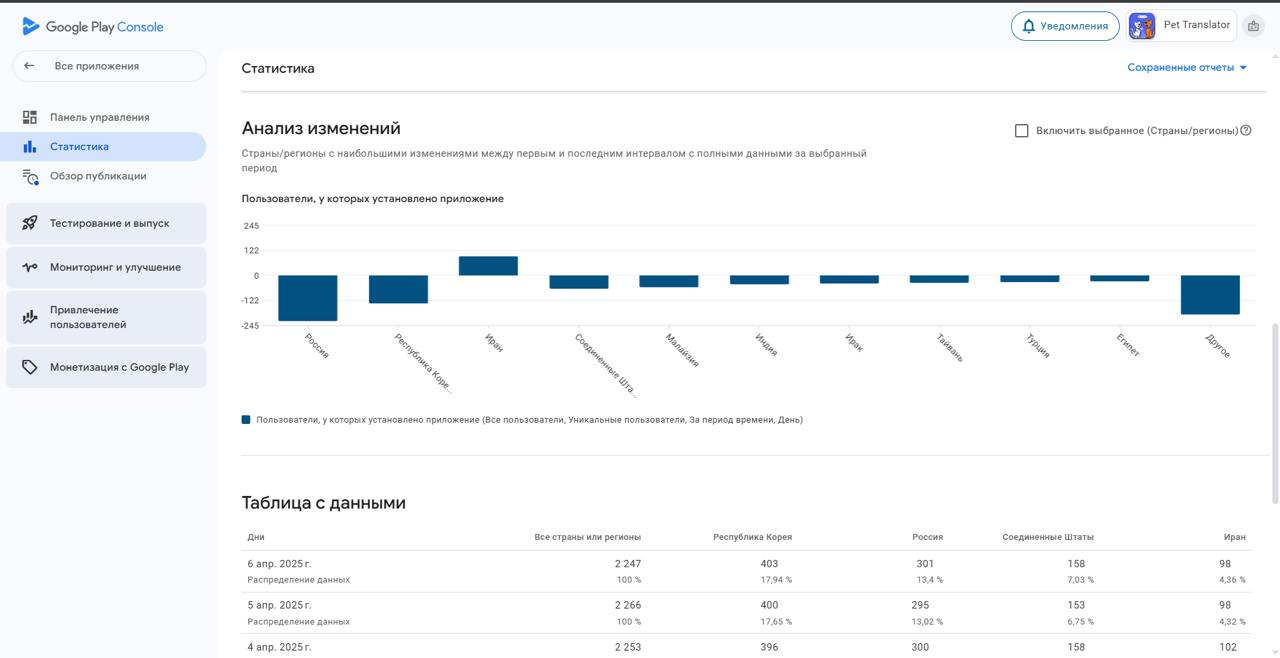Click the briefcase icon in top bar
Image resolution: width=1280 pixels, height=658 pixels.
coord(1253,25)
